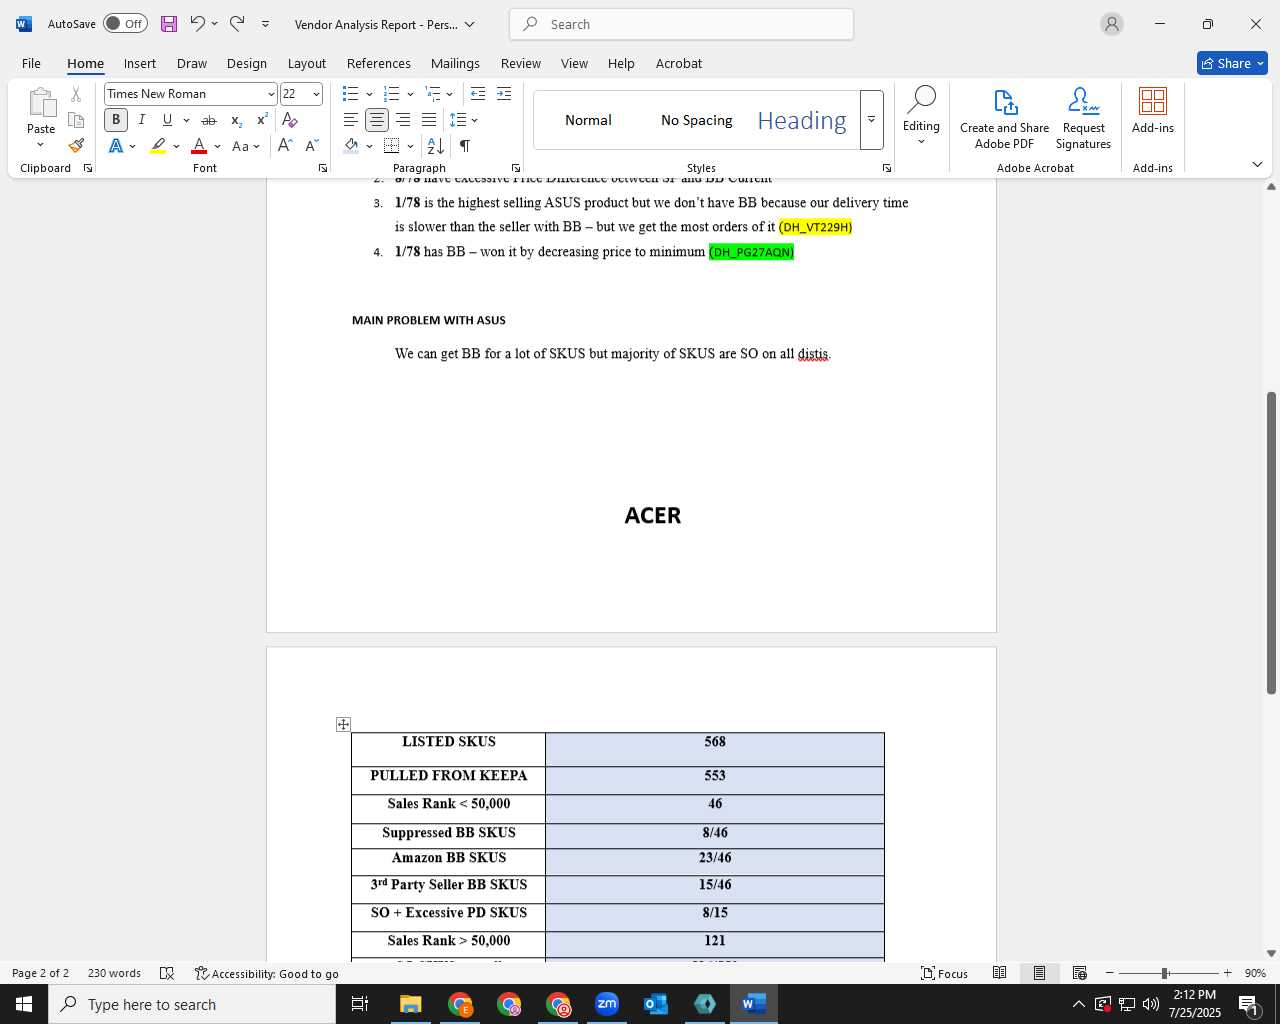Increase paragraph indent
Viewport: 1280px width, 1024px height.
click(x=504, y=94)
